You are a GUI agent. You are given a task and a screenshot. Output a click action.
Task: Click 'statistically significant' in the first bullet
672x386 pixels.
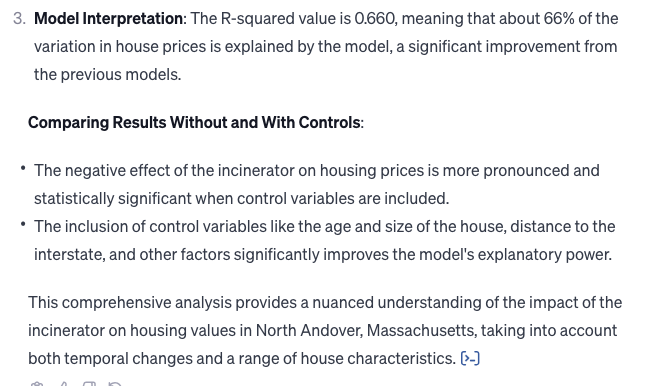[113, 199]
